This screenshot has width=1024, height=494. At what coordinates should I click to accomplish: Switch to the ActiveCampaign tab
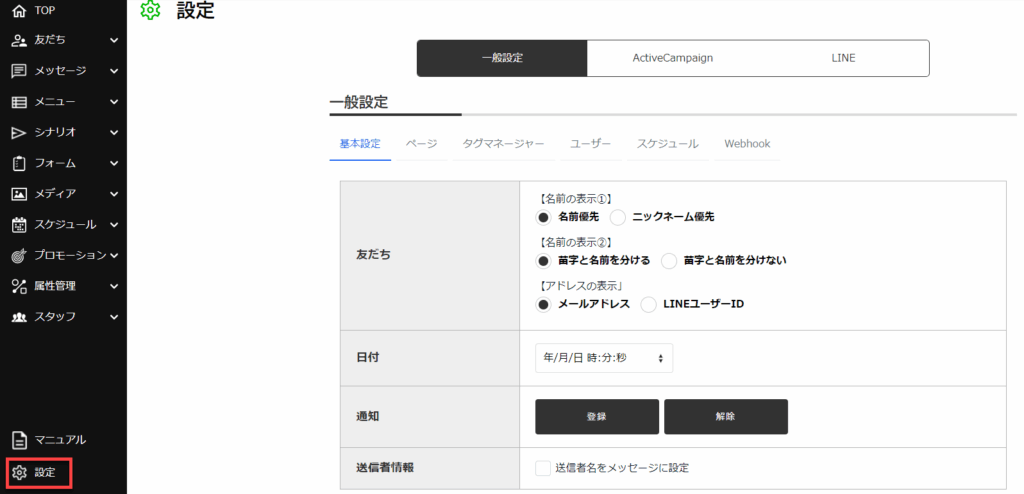(672, 59)
